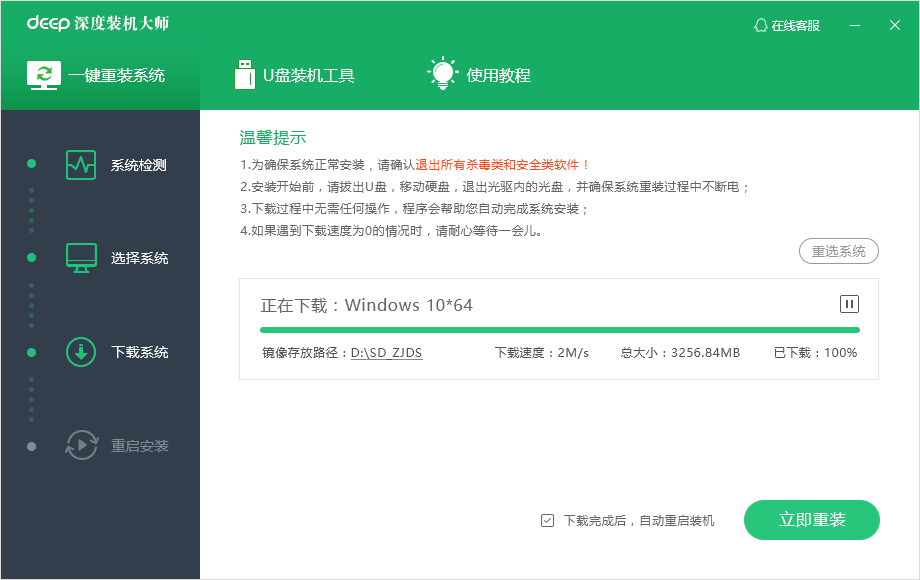This screenshot has width=920, height=580.
Task: Click the 选择系统 display icon
Action: click(x=80, y=257)
